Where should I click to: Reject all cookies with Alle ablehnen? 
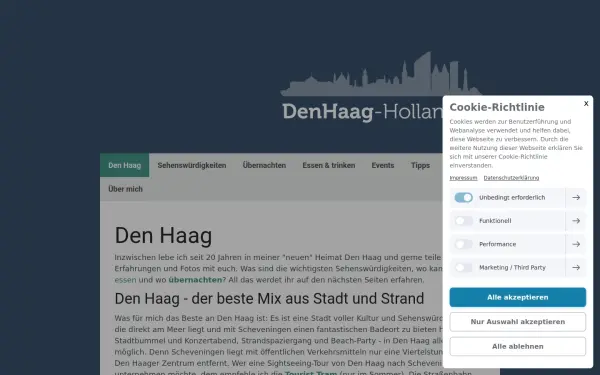517,346
